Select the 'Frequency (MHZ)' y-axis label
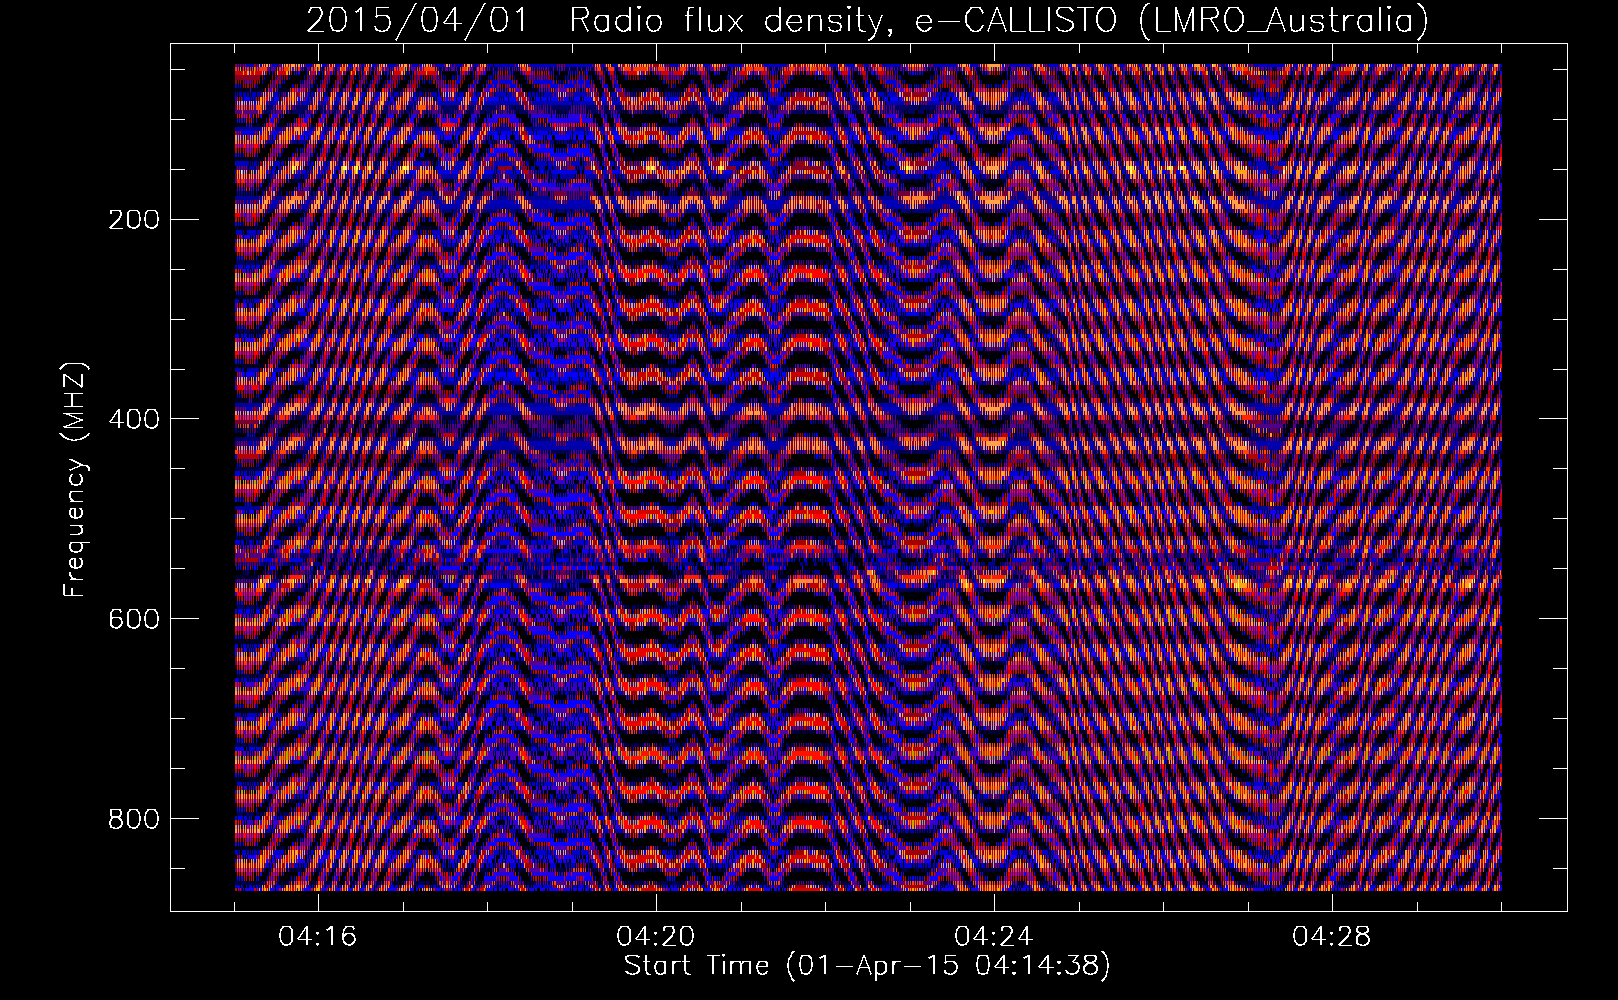 tap(75, 480)
